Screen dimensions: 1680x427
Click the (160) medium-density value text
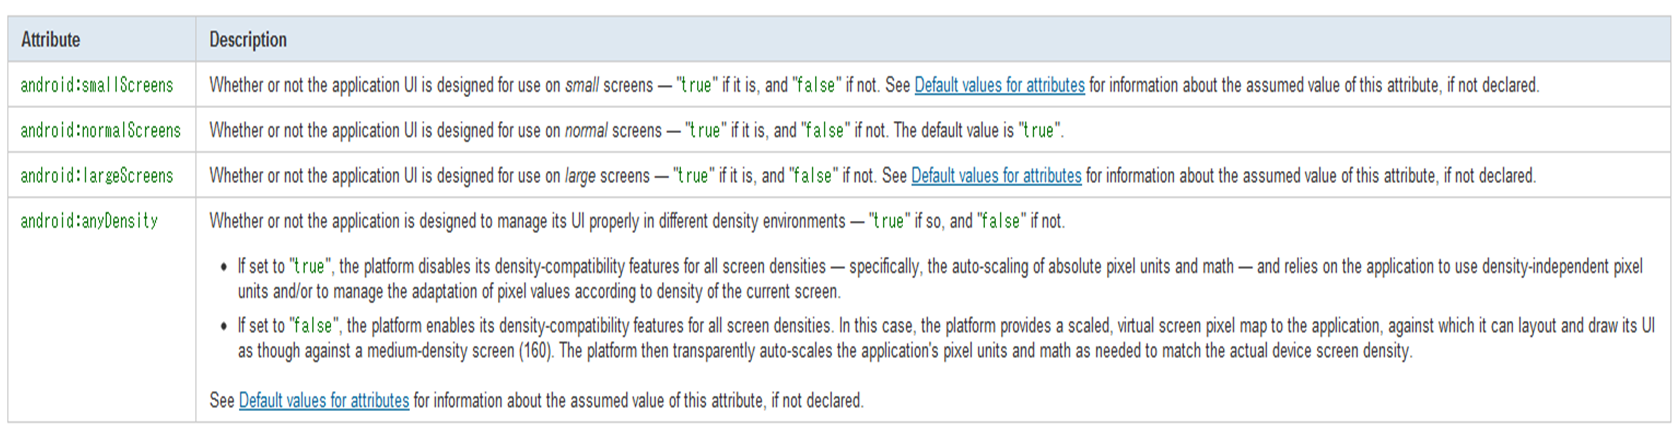point(535,350)
